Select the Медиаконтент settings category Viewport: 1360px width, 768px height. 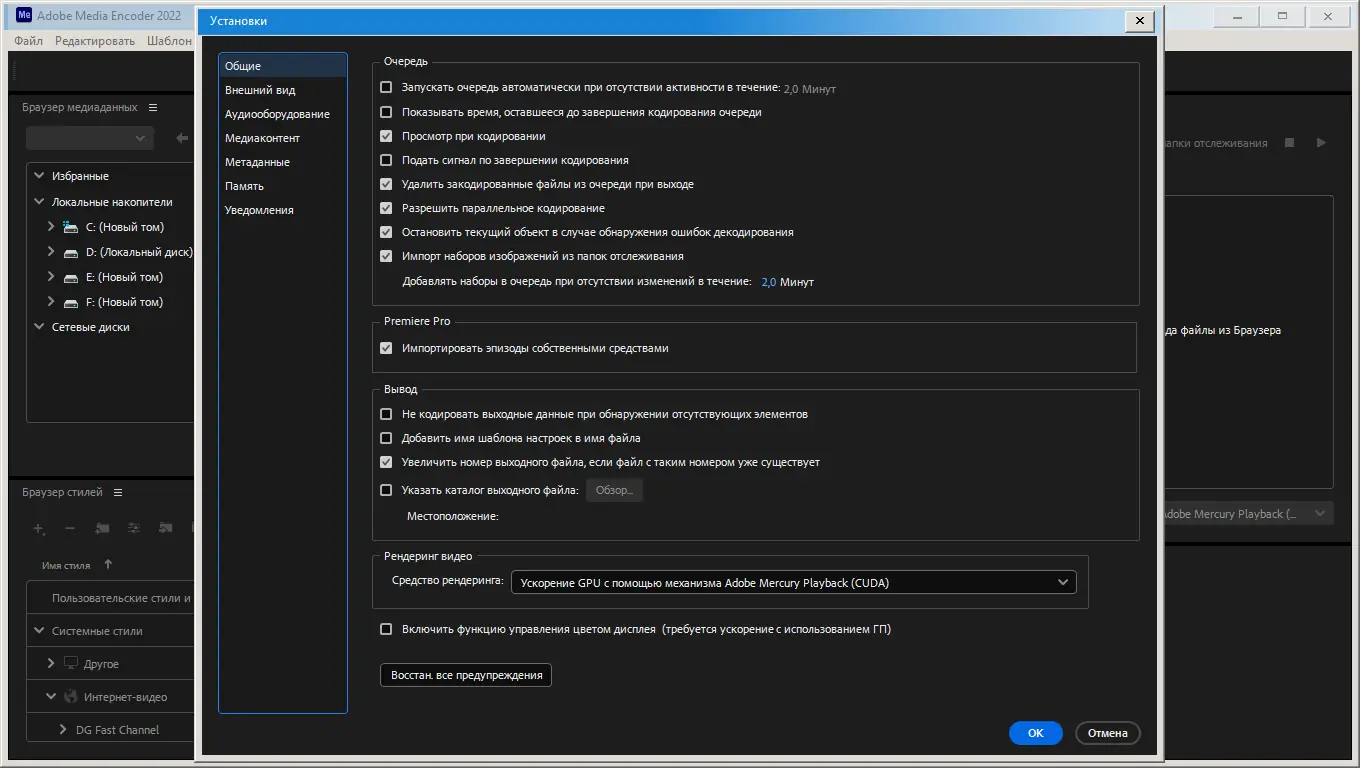click(x=283, y=138)
